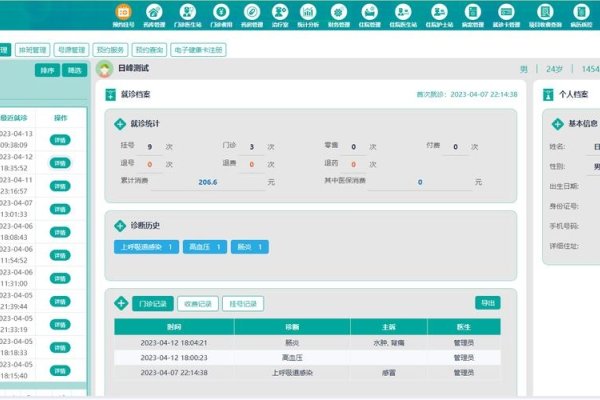Viewport: 600px width, 400px height.
Task: Open 详情 for the 04-13 09:38:09 visit
Action: click(x=60, y=140)
